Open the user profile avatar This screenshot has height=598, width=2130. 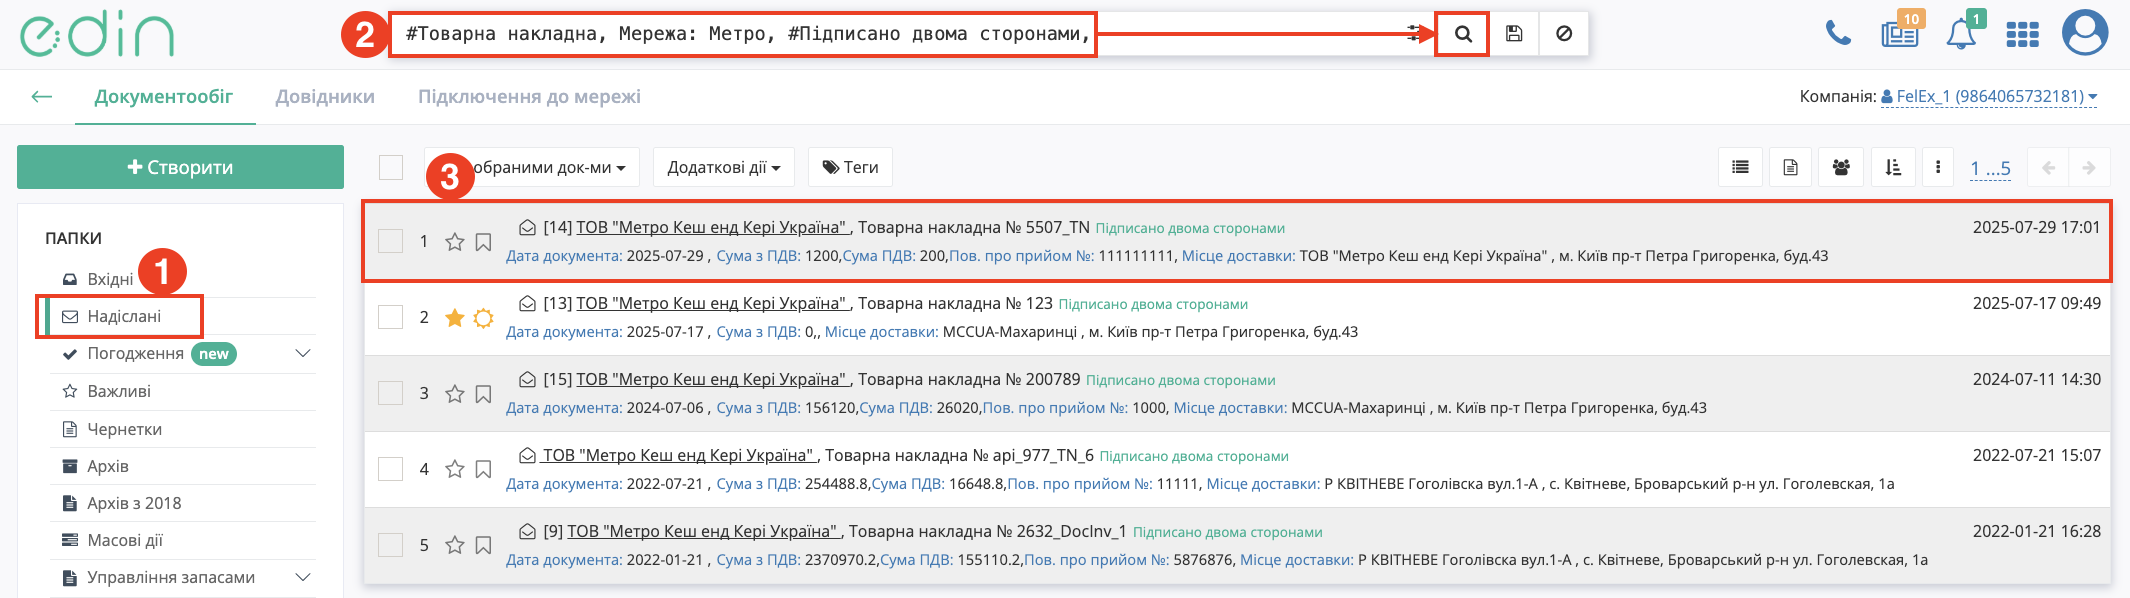2085,32
